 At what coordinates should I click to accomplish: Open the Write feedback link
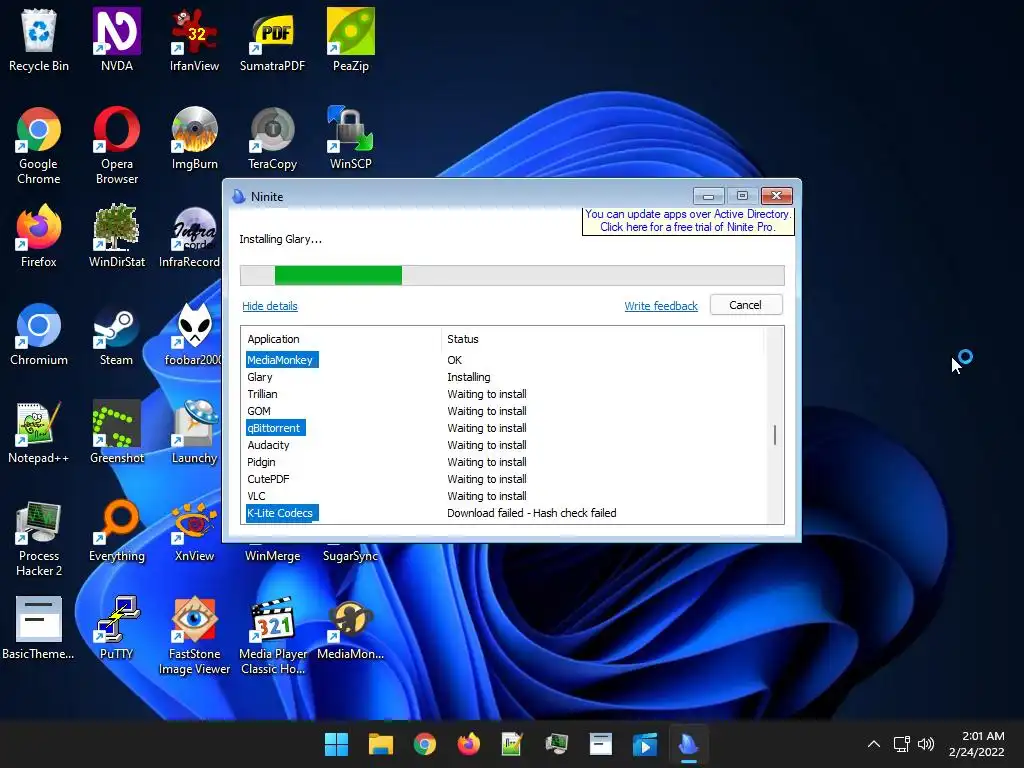click(x=661, y=306)
